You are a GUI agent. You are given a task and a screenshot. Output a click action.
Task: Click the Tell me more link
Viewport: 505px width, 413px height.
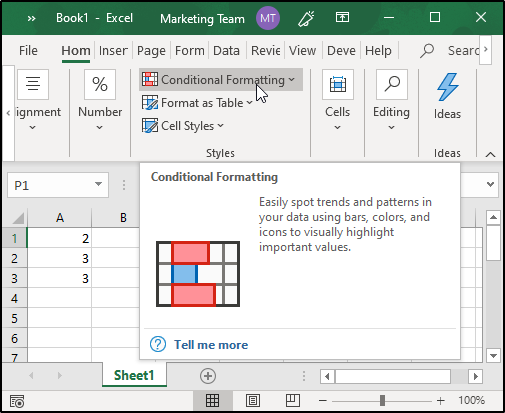211,345
